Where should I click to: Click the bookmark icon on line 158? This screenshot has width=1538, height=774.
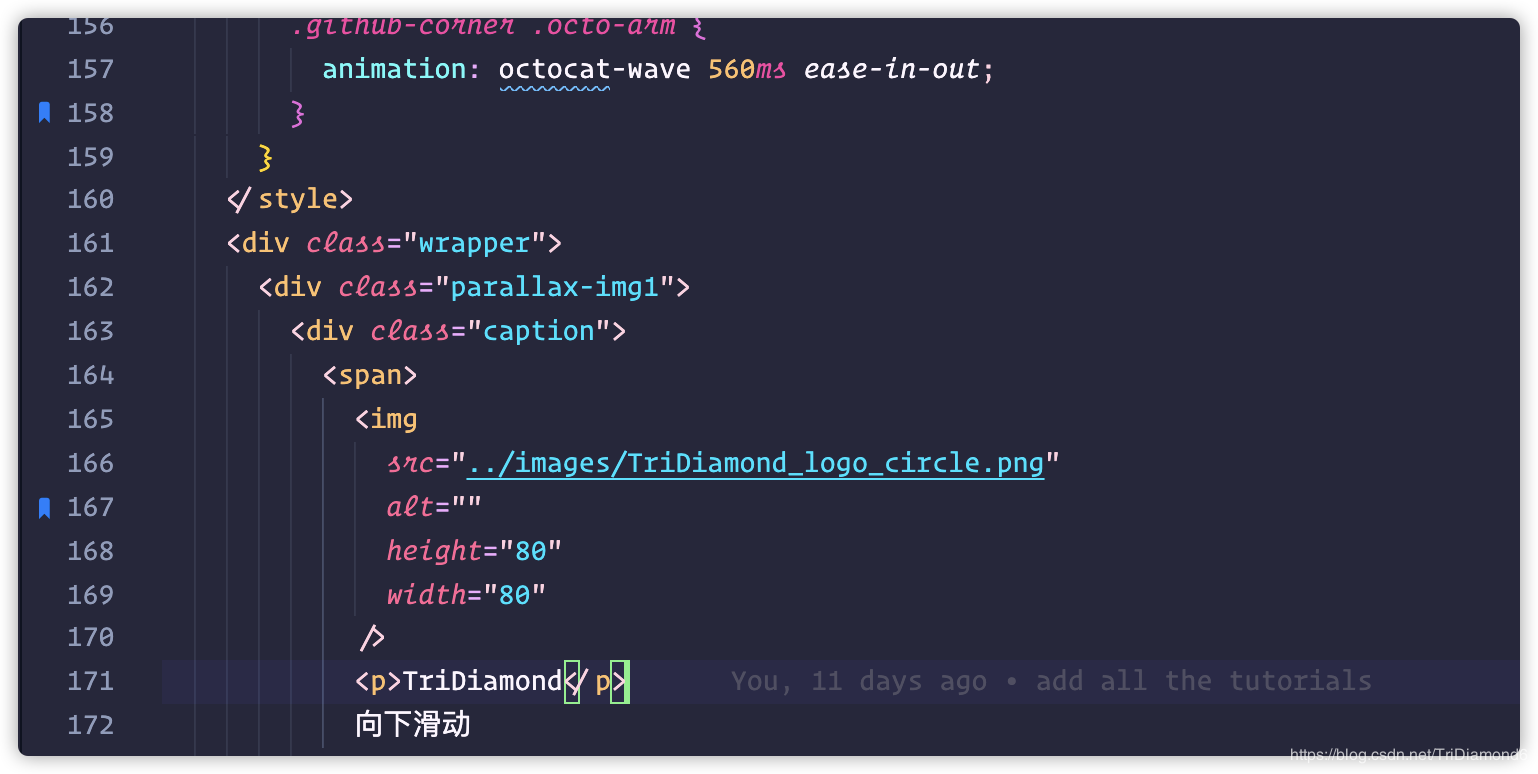(x=44, y=113)
